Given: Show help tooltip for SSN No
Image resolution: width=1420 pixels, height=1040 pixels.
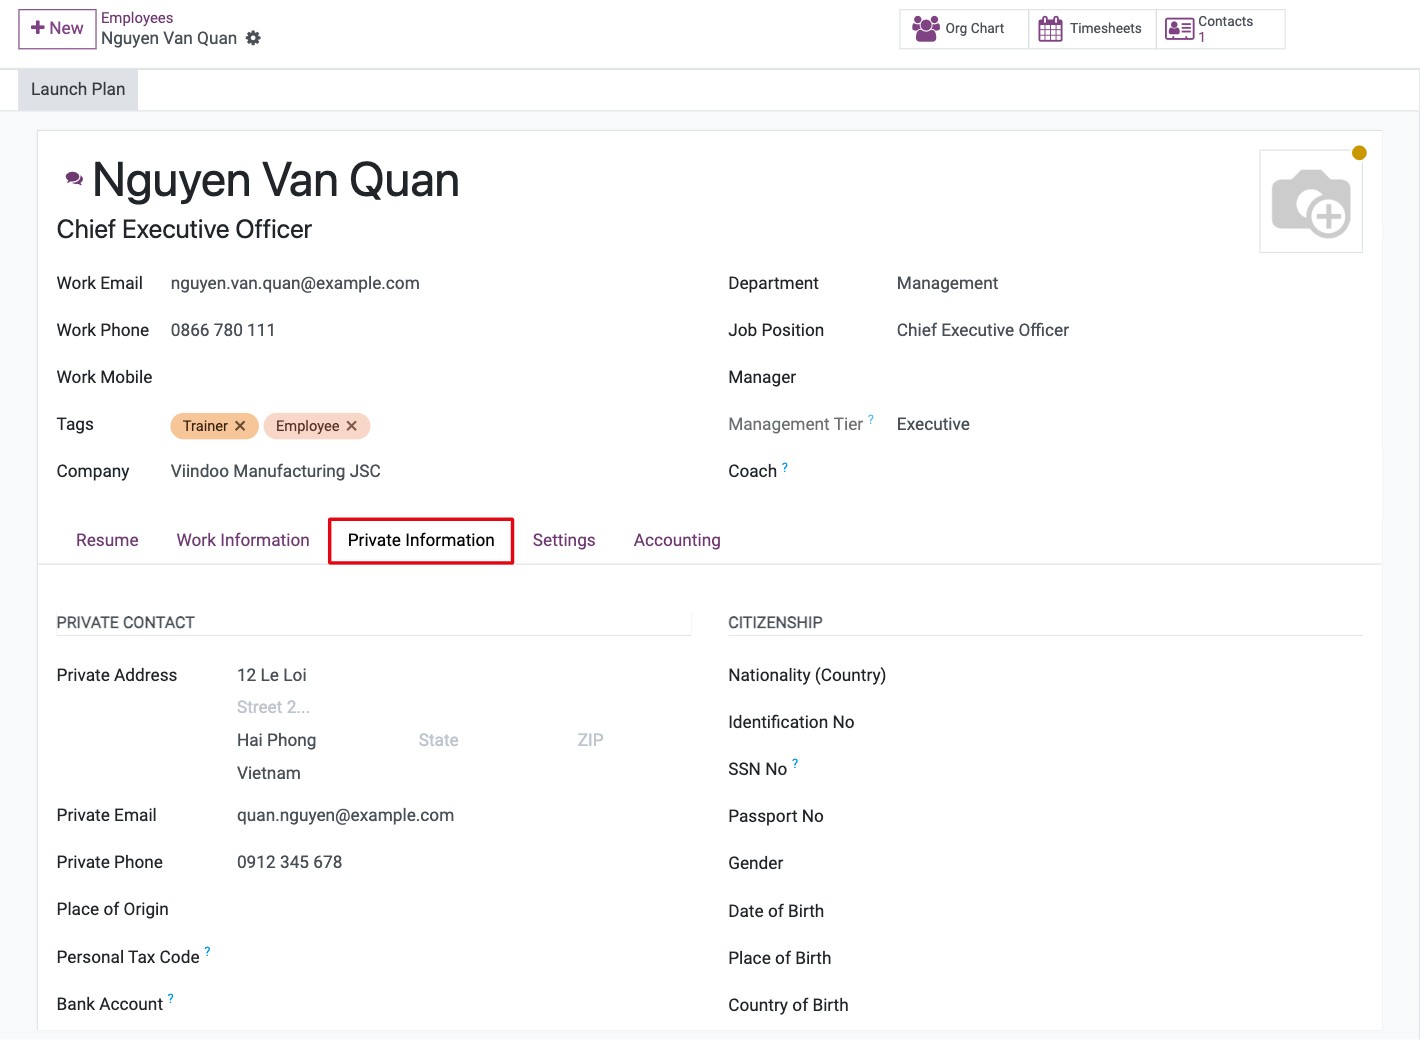Looking at the screenshot, I should coord(795,764).
